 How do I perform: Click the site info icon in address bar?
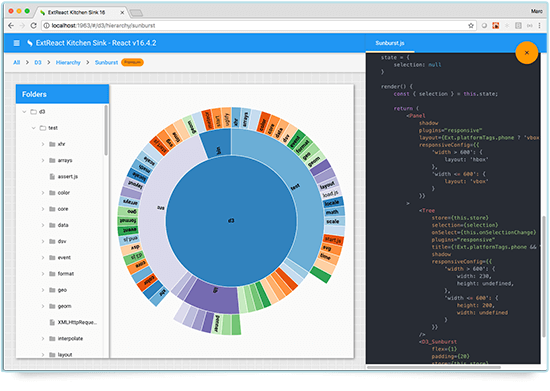46,26
